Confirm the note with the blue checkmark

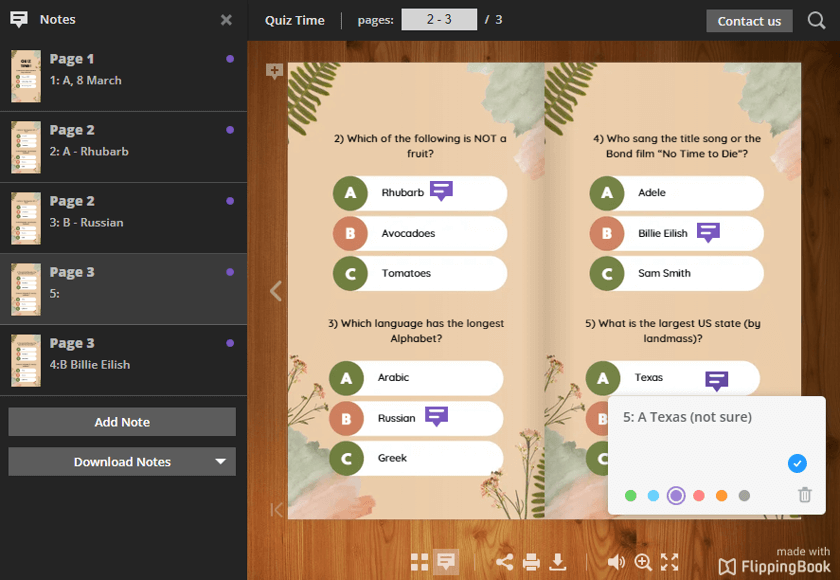(x=797, y=463)
